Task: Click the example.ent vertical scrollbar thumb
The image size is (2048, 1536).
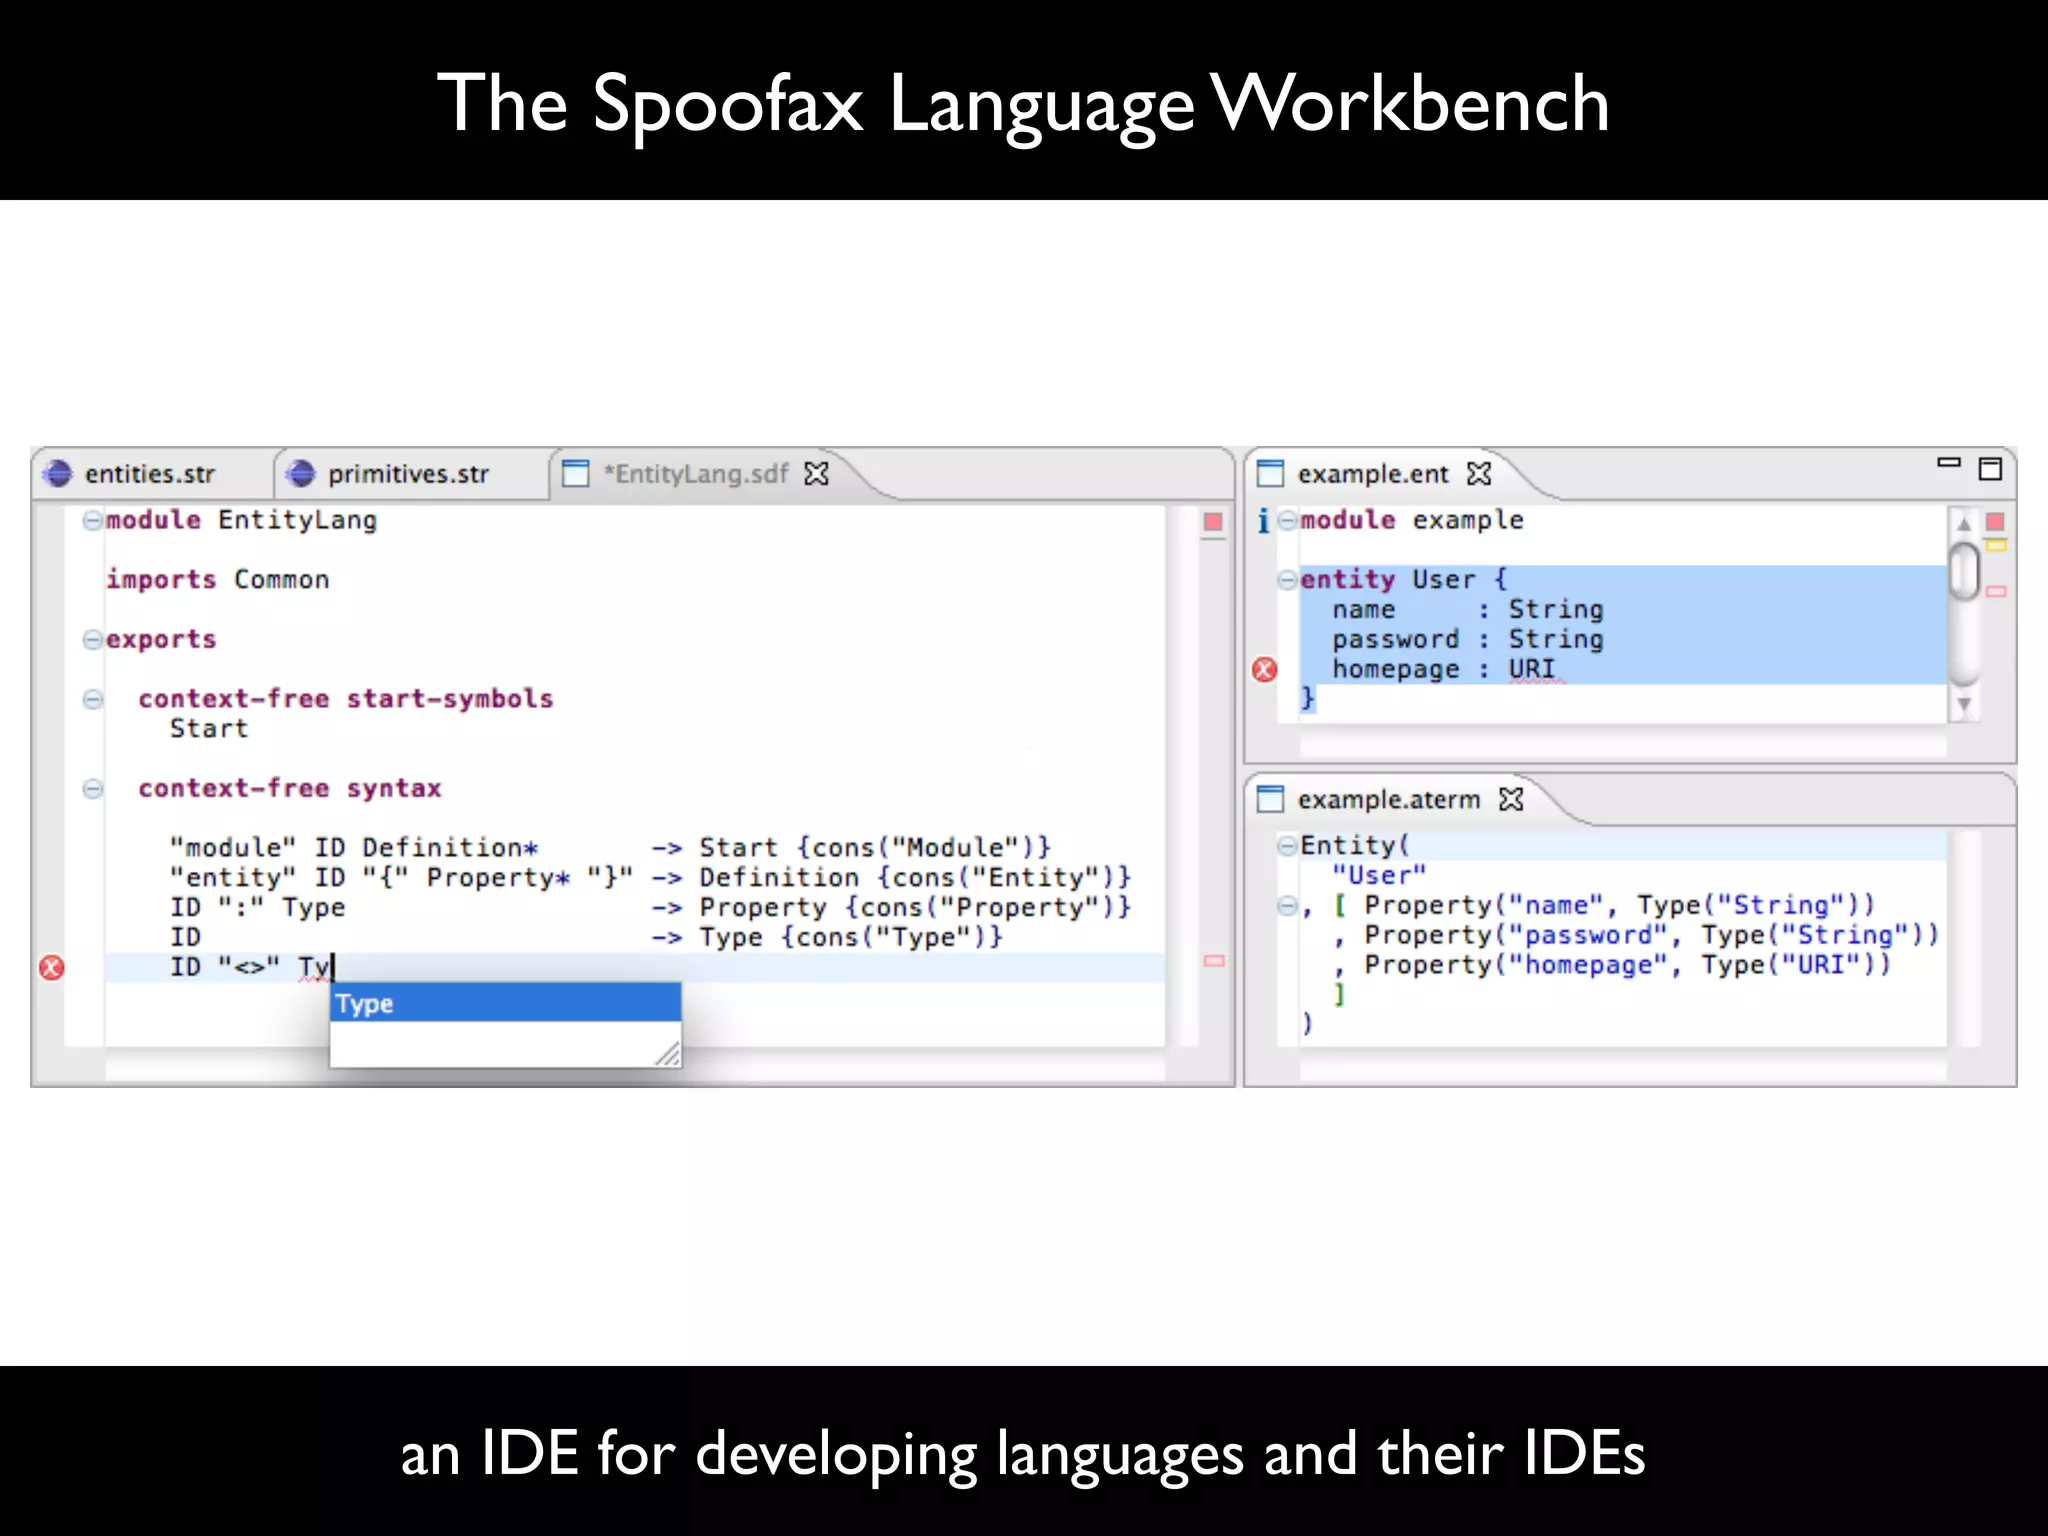Action: pyautogui.click(x=1964, y=571)
